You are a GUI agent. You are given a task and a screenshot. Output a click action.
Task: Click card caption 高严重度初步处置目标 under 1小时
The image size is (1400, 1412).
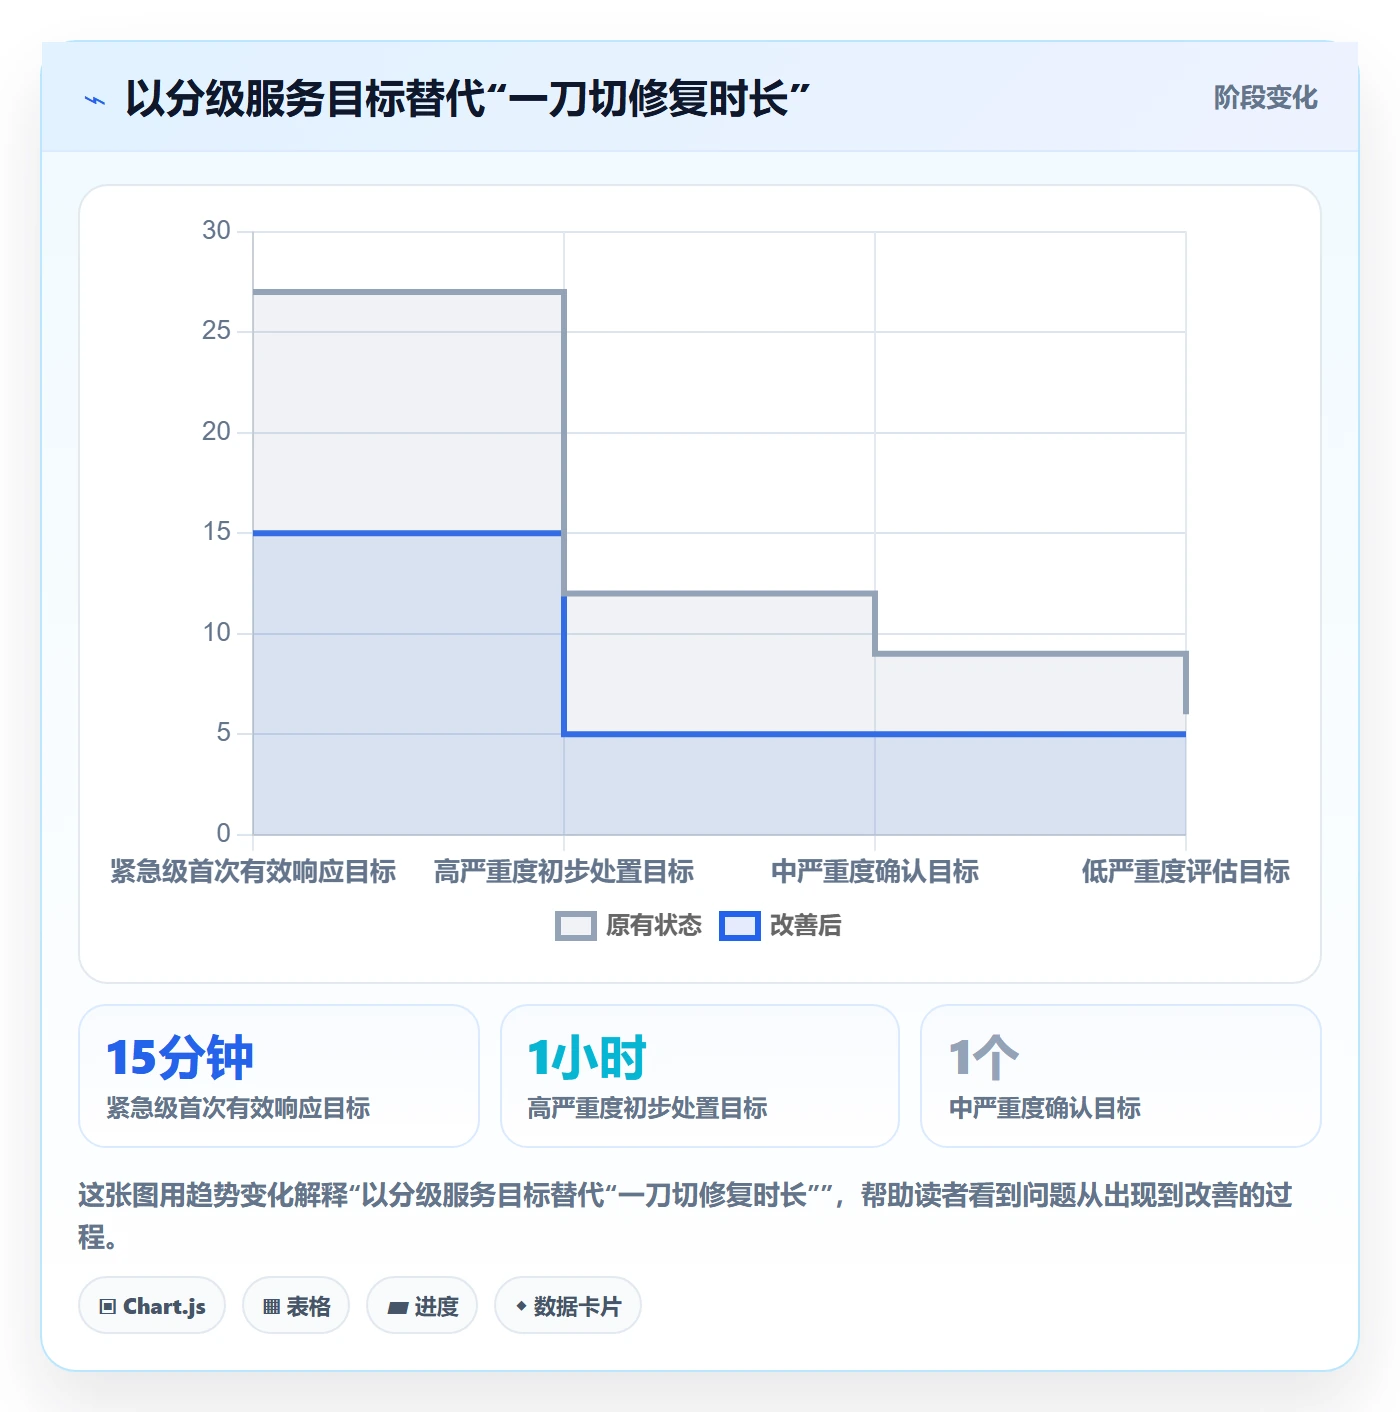(647, 1108)
